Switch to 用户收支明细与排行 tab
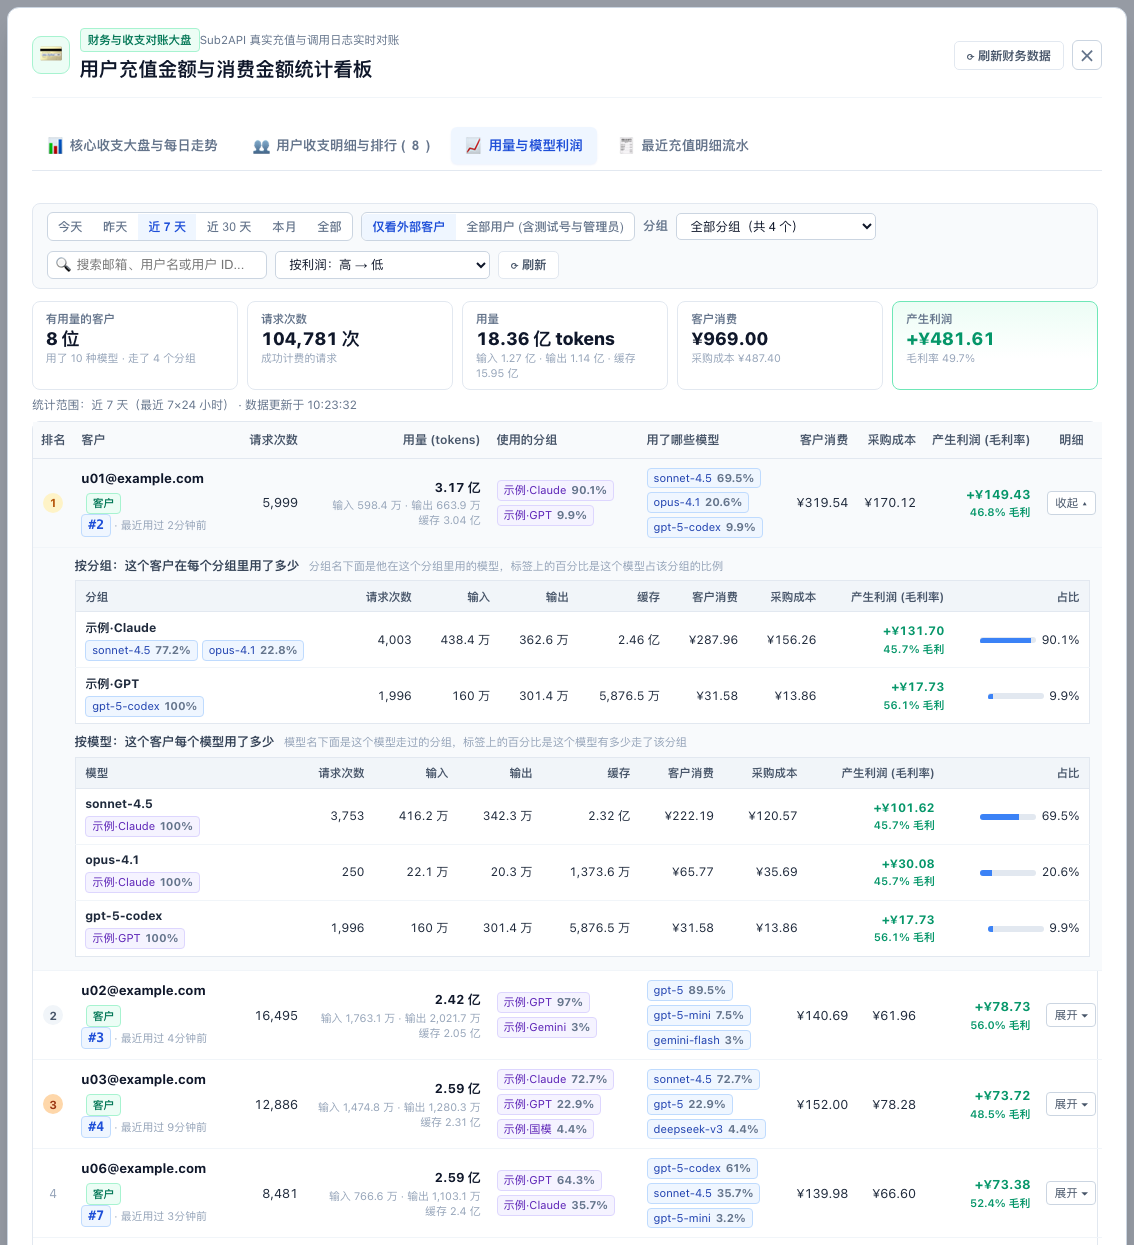1134x1245 pixels. coord(341,146)
